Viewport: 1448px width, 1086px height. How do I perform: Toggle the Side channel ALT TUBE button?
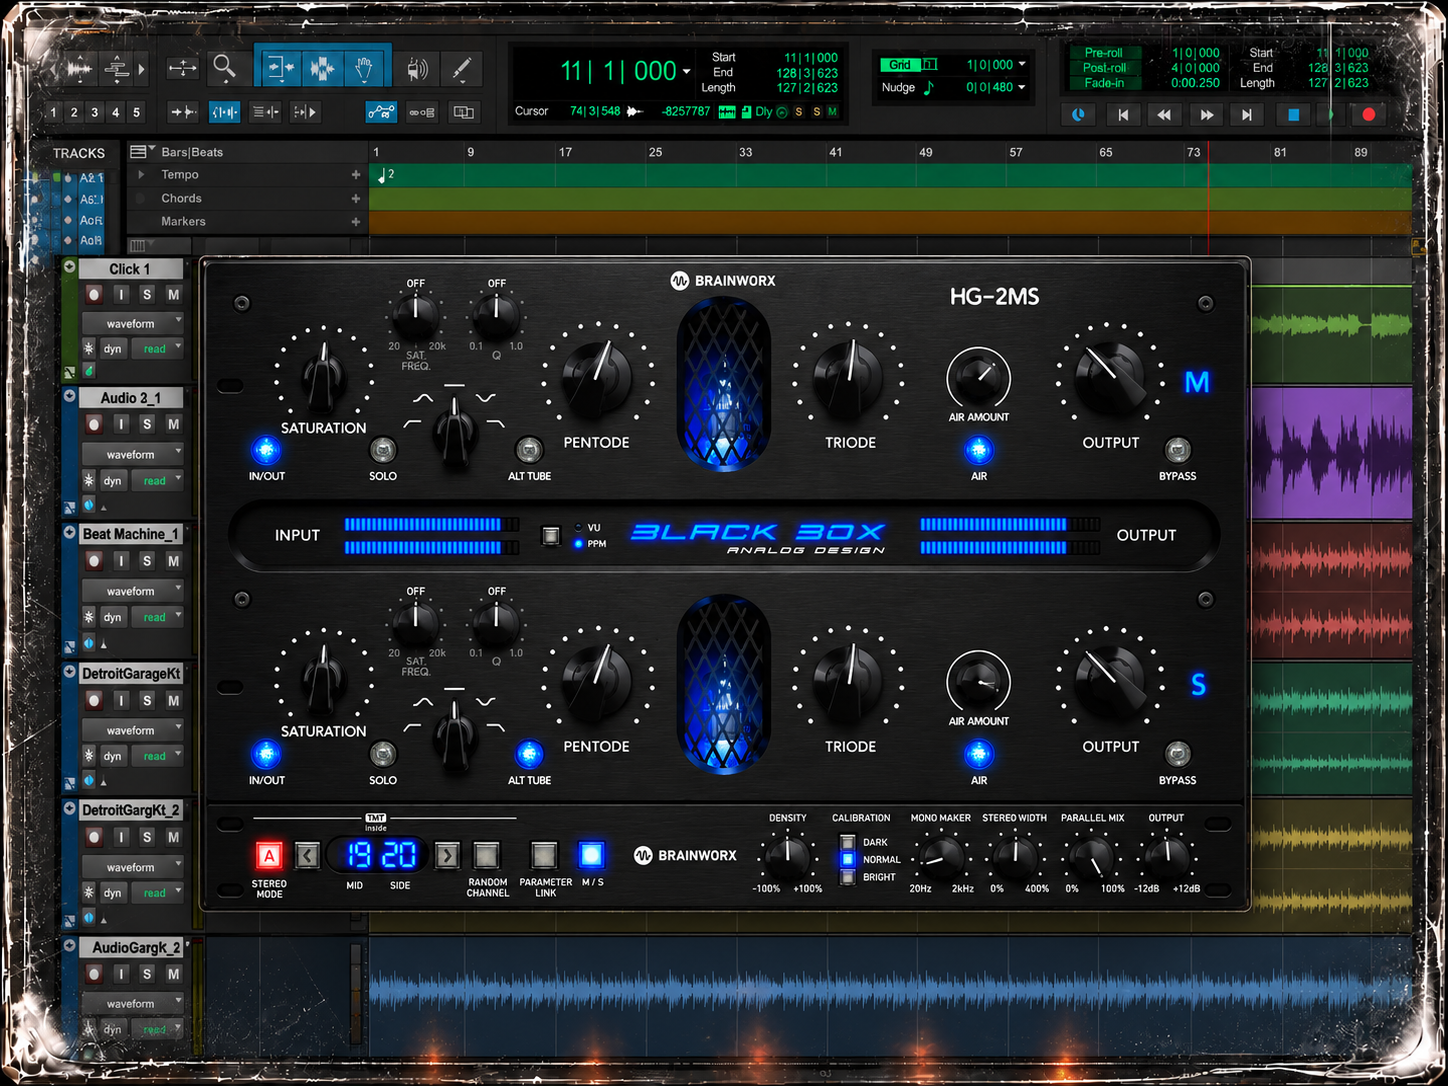click(x=529, y=754)
